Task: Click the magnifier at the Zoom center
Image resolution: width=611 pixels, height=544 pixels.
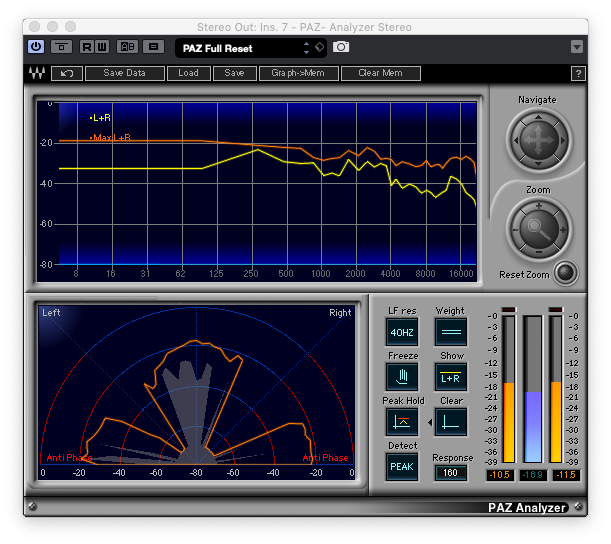Action: 539,230
